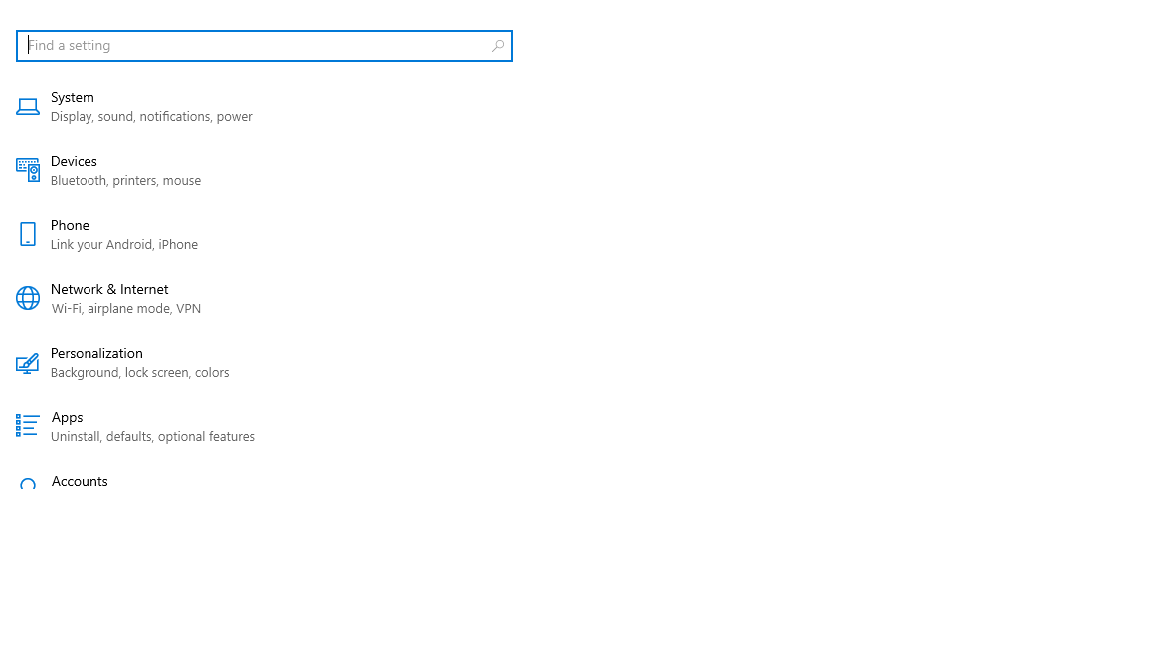The image size is (1152, 648).
Task: Go to Phone settings label
Action: point(70,226)
